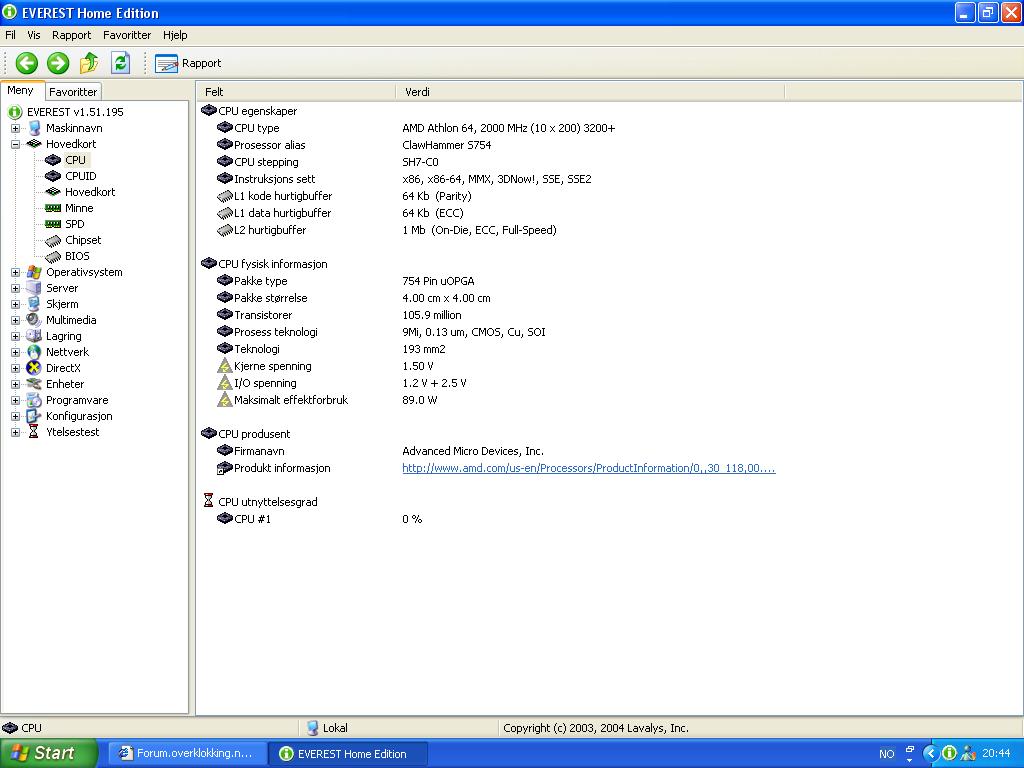This screenshot has width=1024, height=768.
Task: Open the Hjelp menu
Action: [175, 35]
